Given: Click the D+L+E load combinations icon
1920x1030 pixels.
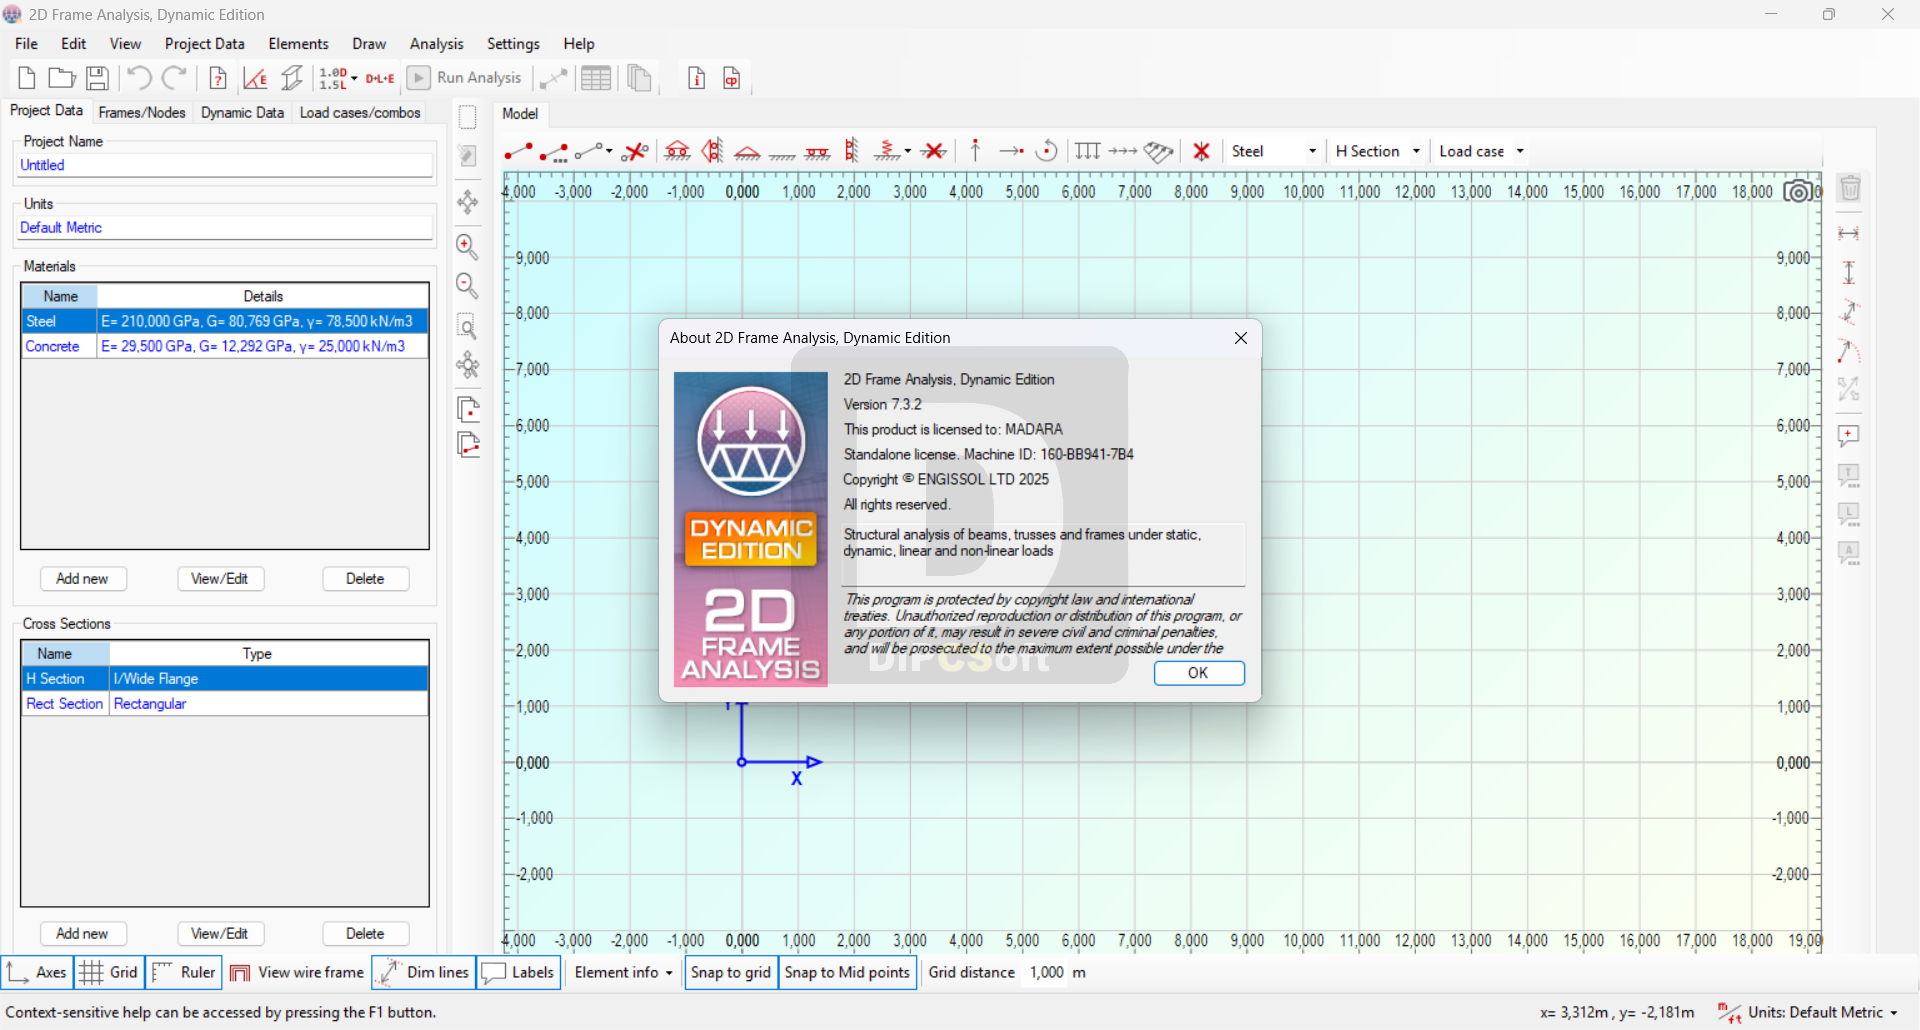Looking at the screenshot, I should tap(380, 78).
